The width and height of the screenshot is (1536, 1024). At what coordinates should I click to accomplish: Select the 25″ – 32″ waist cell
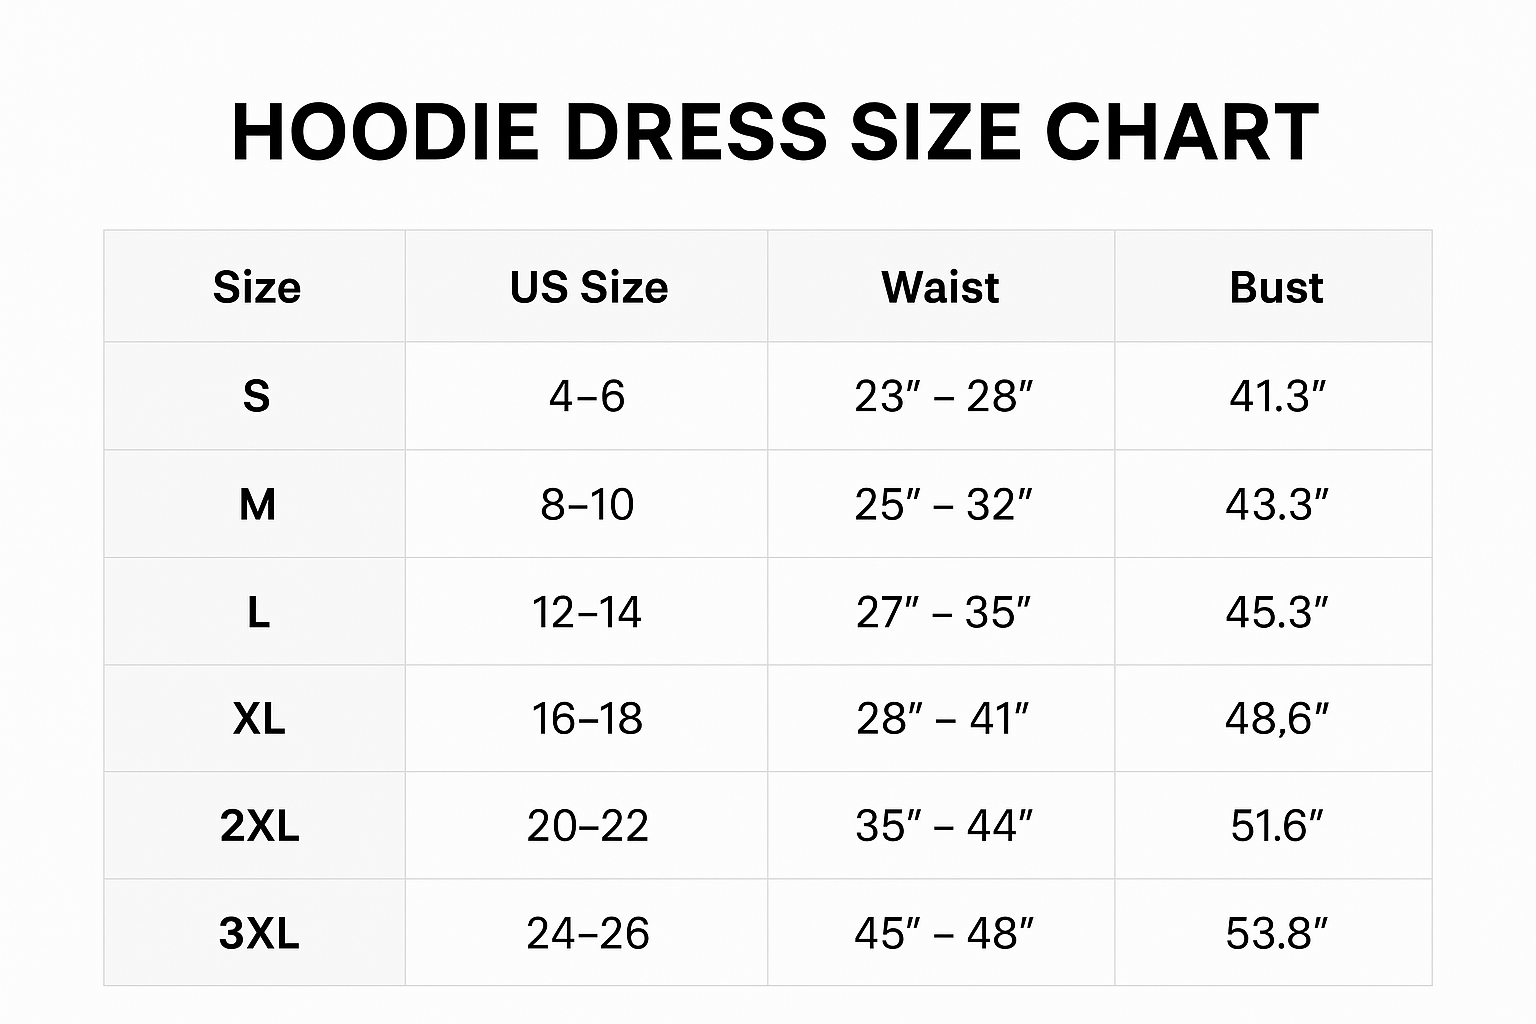(x=942, y=505)
